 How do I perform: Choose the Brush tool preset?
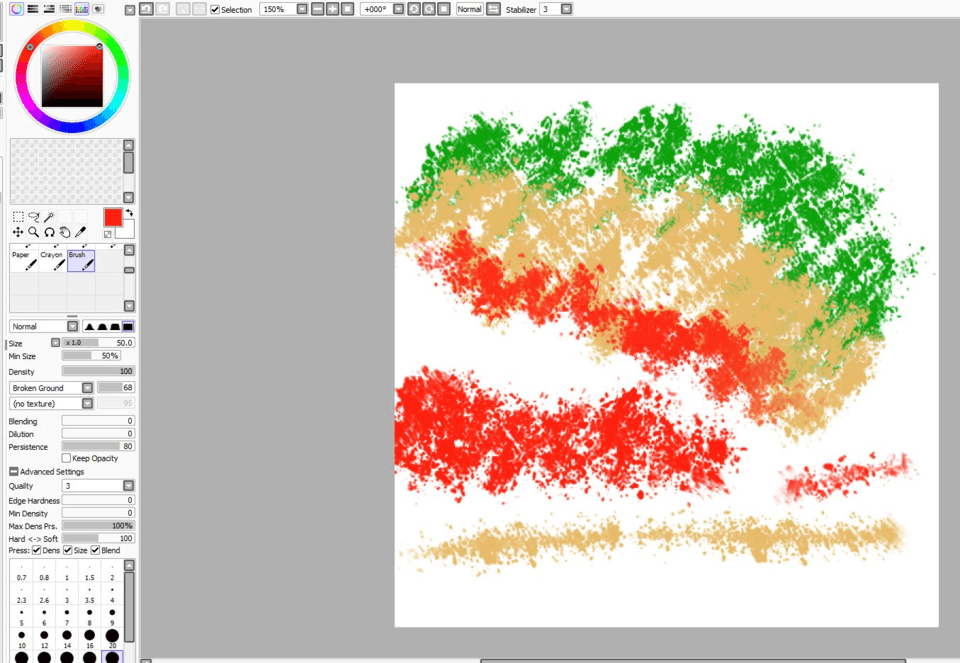pos(81,261)
